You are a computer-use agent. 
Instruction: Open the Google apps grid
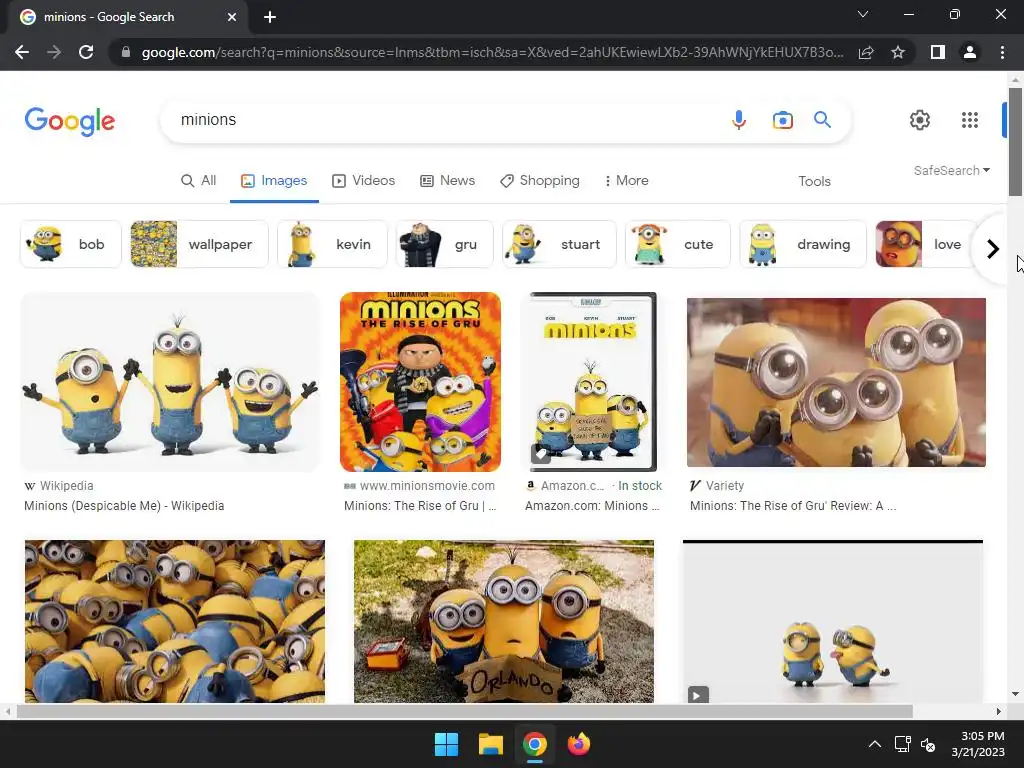click(x=970, y=120)
